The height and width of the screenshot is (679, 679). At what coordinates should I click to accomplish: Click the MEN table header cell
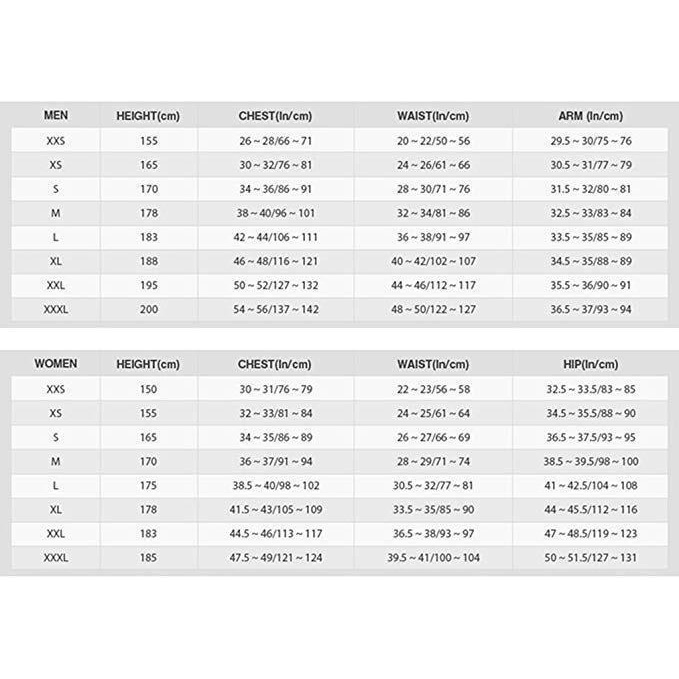coord(55,115)
